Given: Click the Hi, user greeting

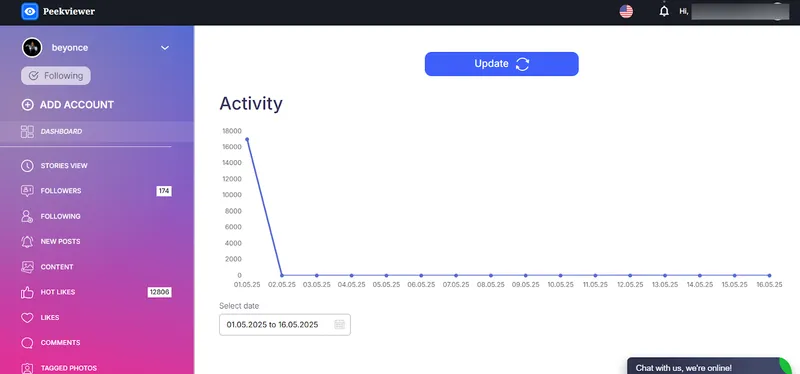Looking at the screenshot, I should pos(684,11).
